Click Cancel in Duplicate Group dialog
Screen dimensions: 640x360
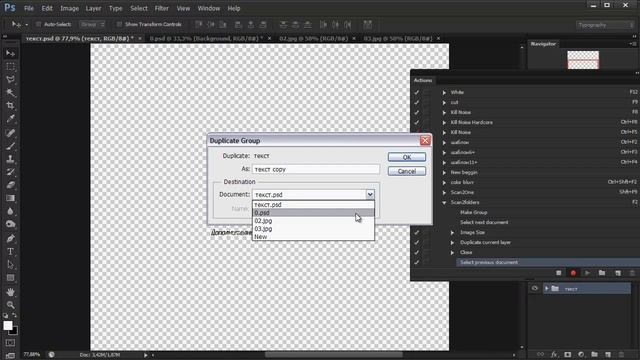(x=407, y=171)
